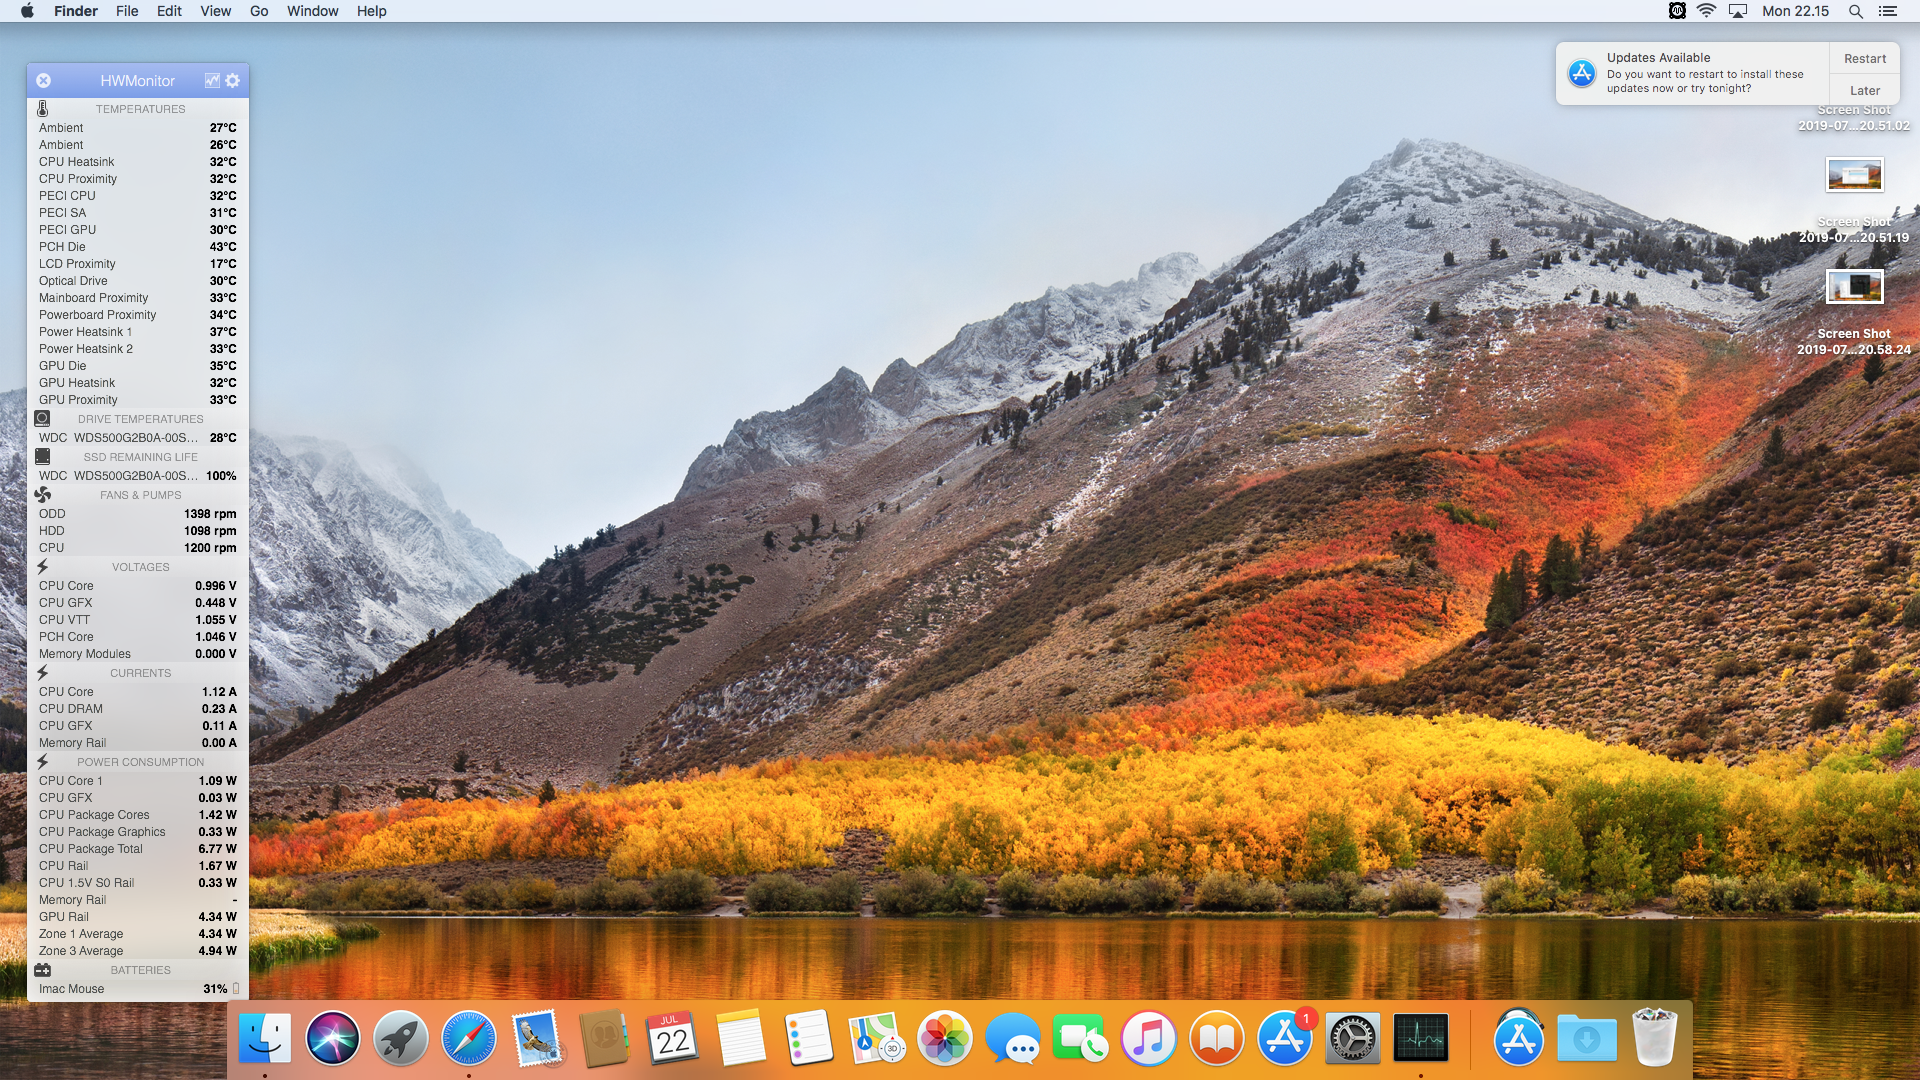Launch Activity Monitor from the Dock
Viewport: 1920px width, 1080px height.
point(1420,1039)
